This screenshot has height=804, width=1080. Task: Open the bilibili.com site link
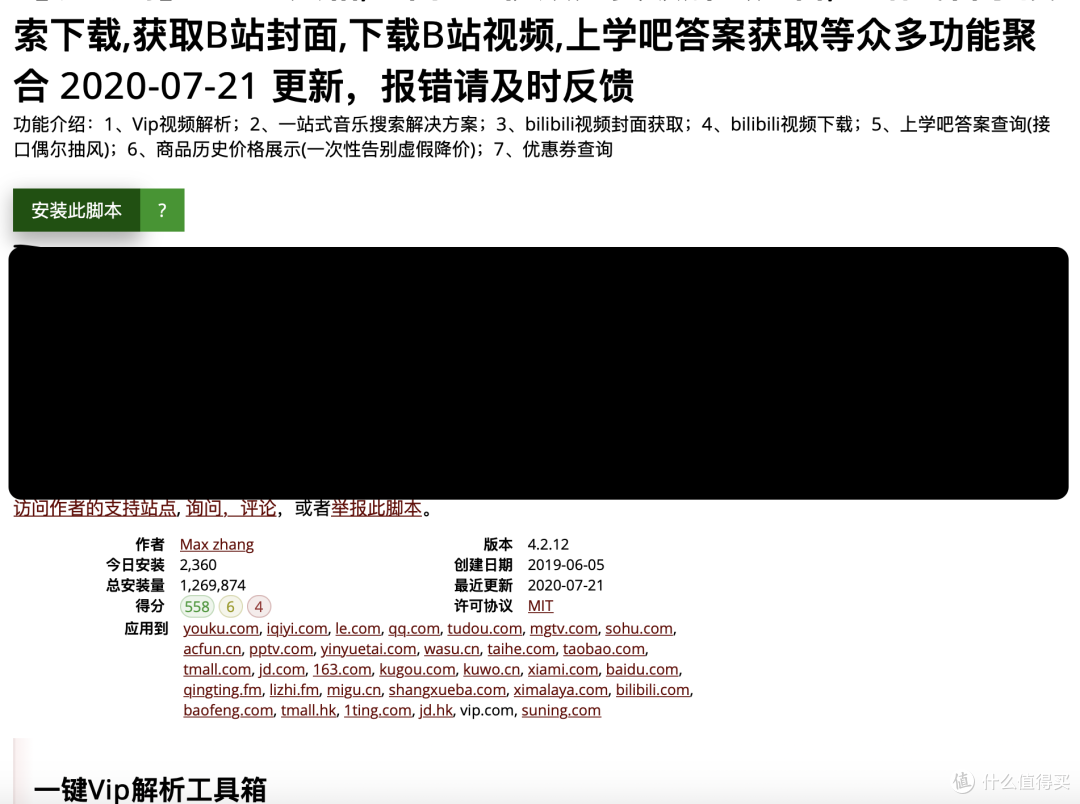click(653, 690)
